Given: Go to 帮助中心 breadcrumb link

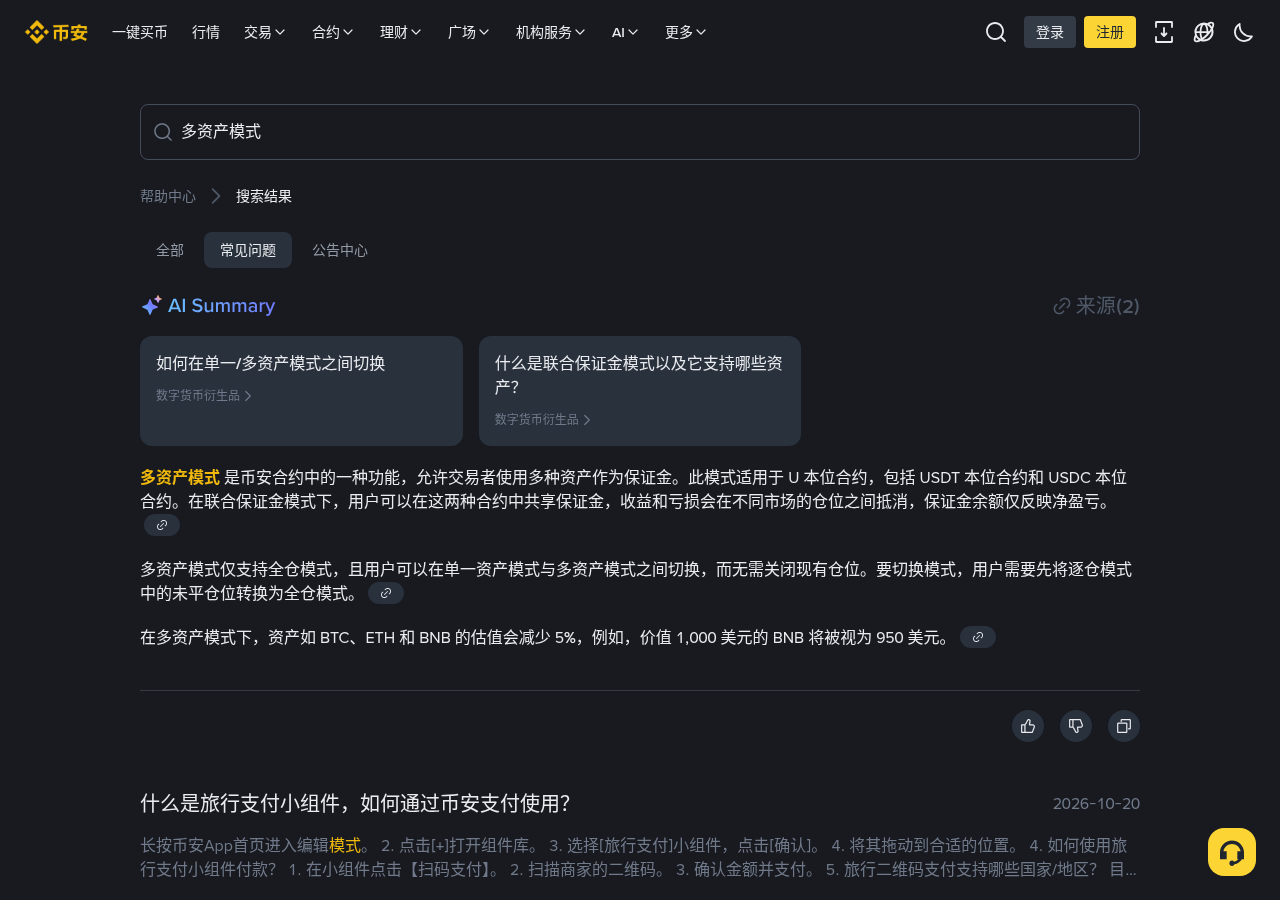Looking at the screenshot, I should pyautogui.click(x=168, y=196).
